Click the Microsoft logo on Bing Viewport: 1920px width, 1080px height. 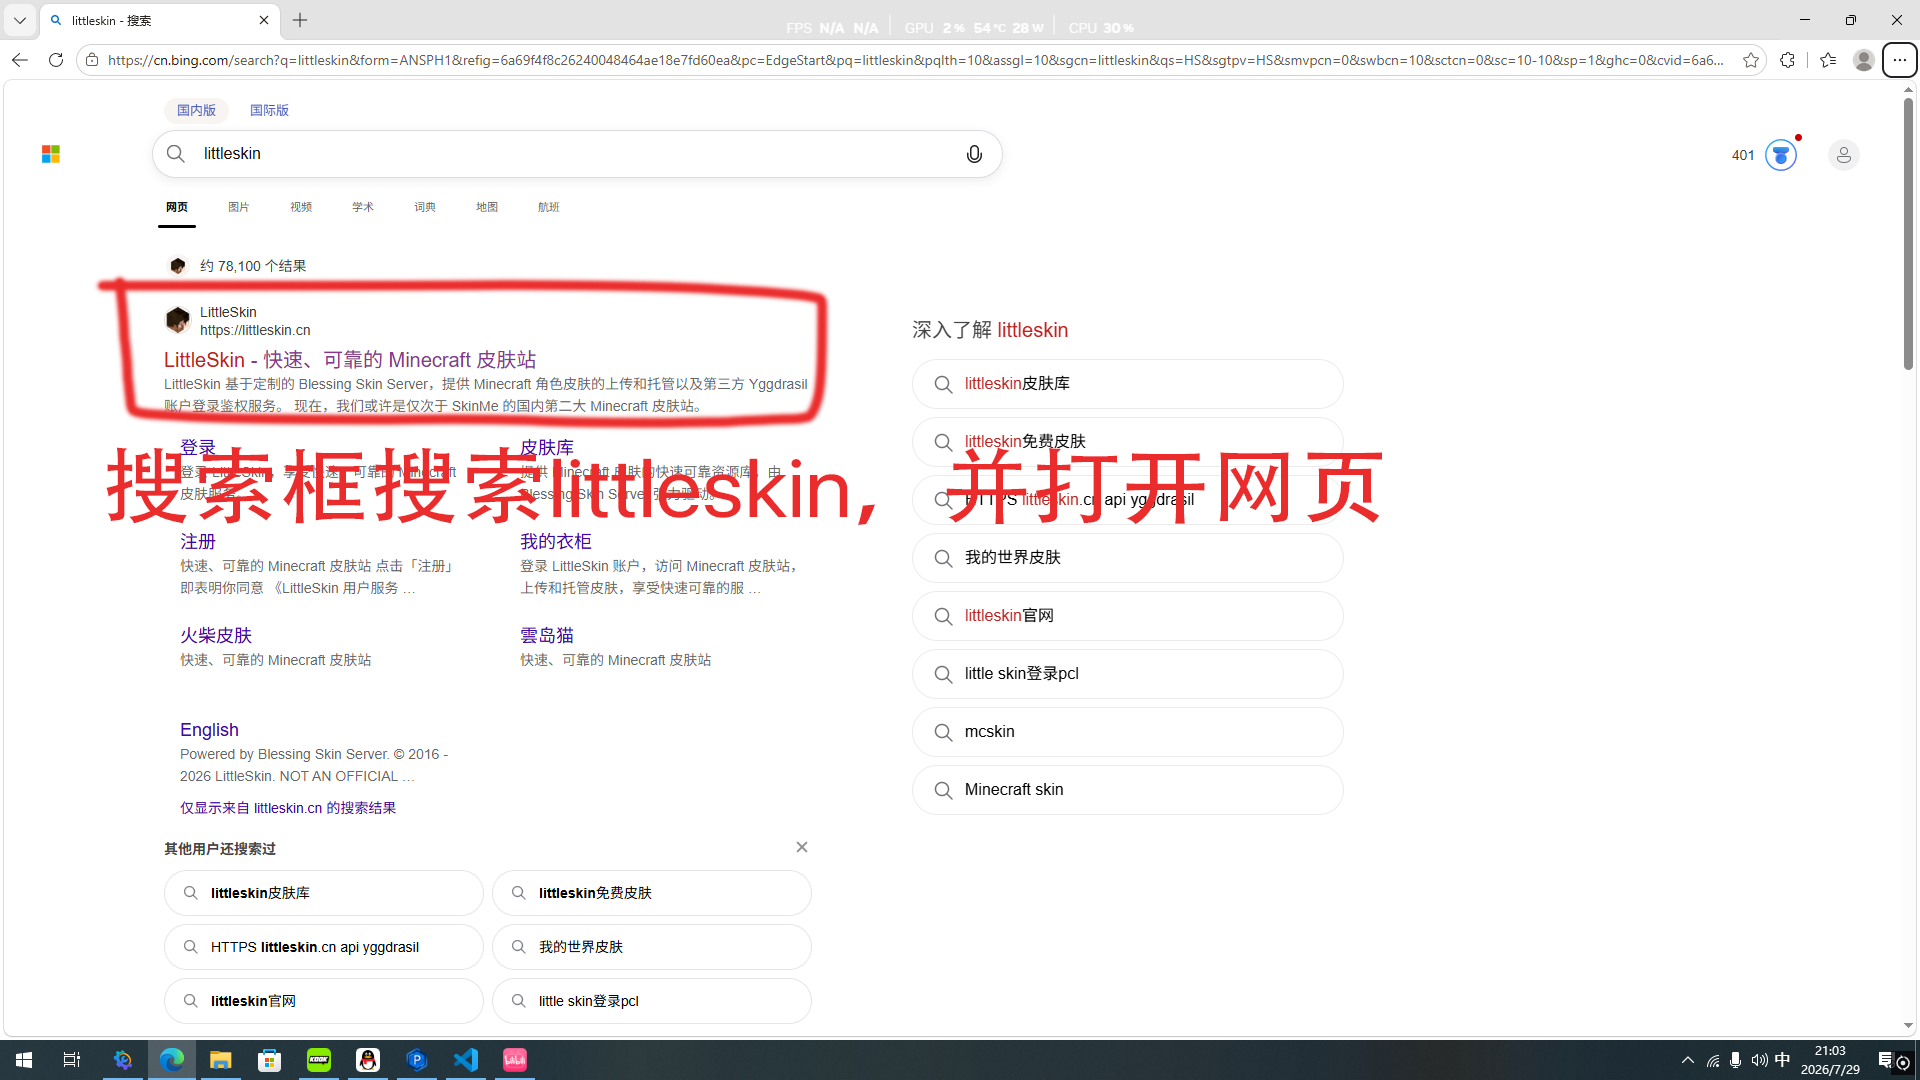(x=51, y=154)
